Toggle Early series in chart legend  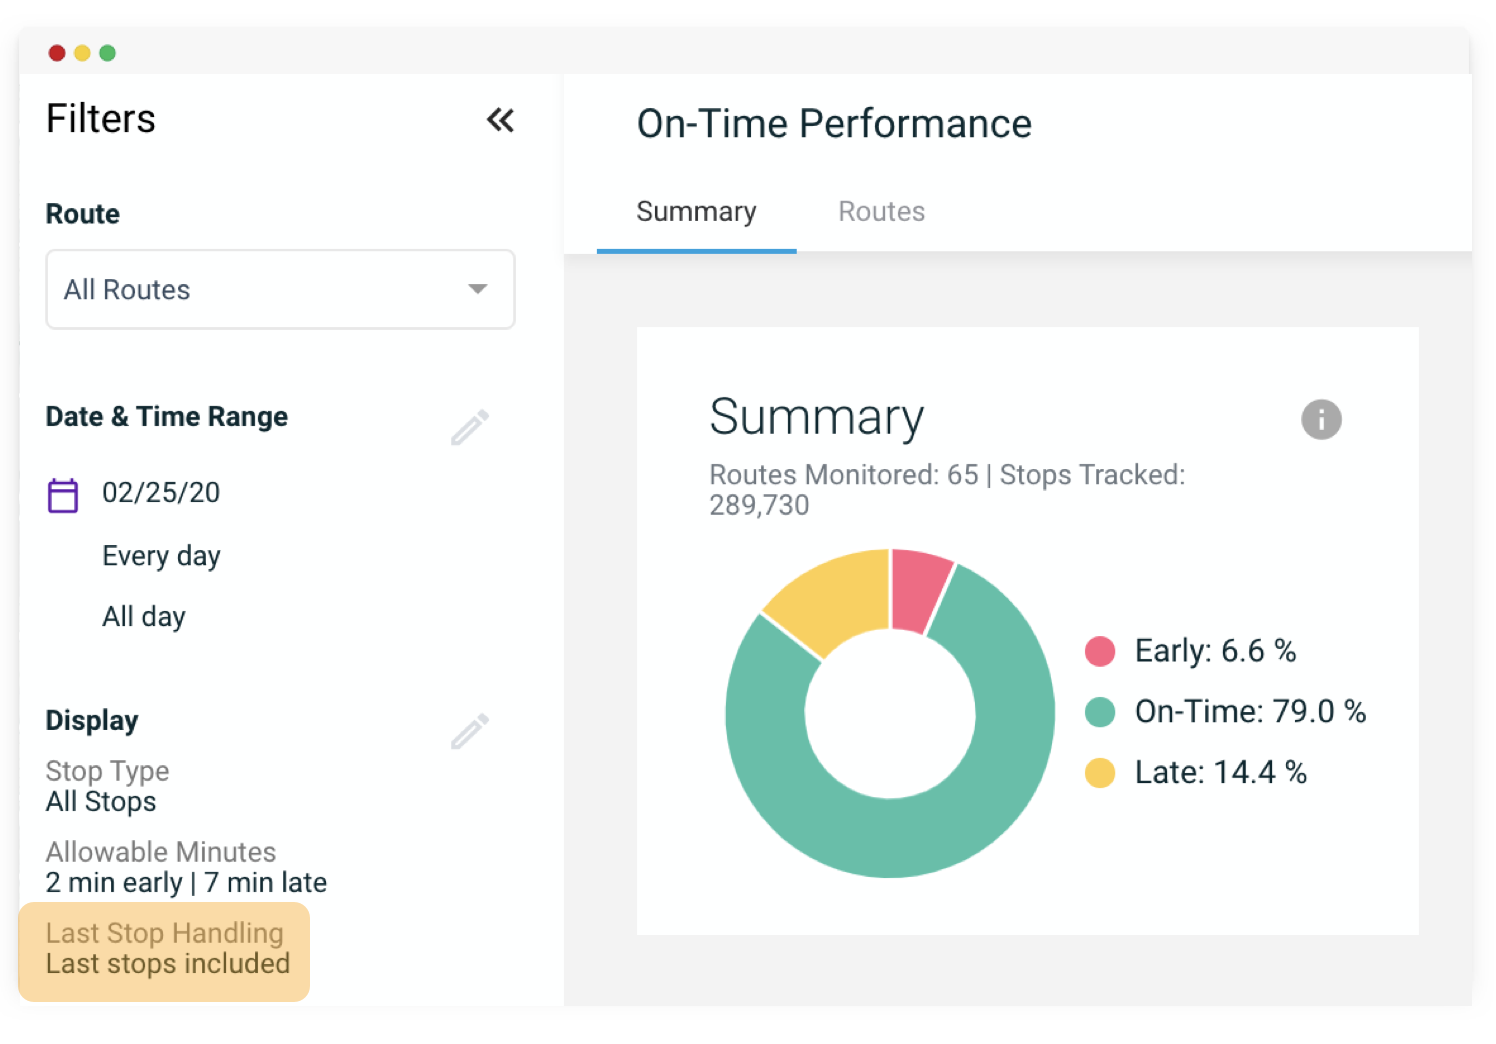(1191, 651)
